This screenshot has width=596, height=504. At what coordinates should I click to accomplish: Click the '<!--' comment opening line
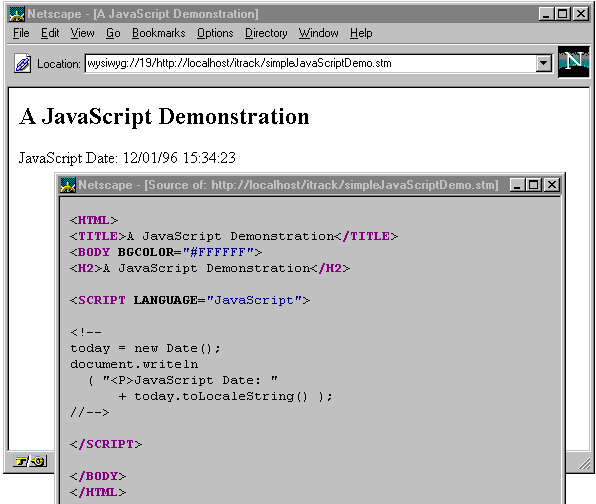pyautogui.click(x=86, y=332)
